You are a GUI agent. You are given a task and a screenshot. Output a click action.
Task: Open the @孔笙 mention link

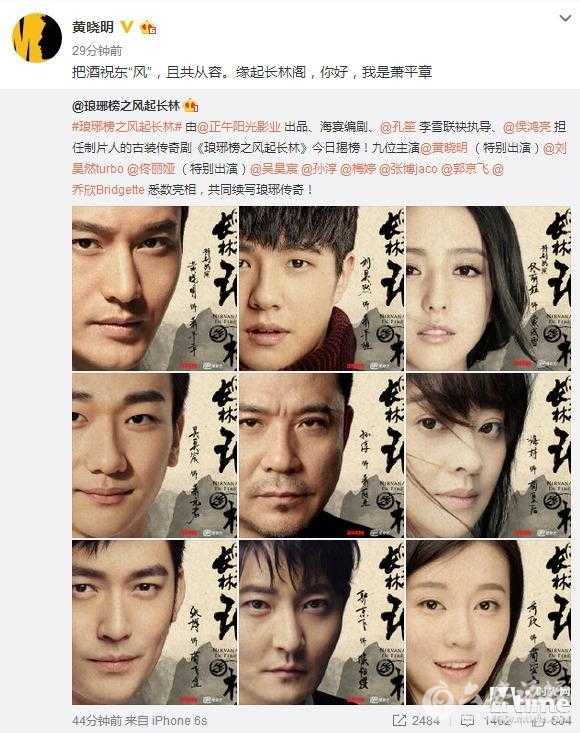click(x=397, y=127)
